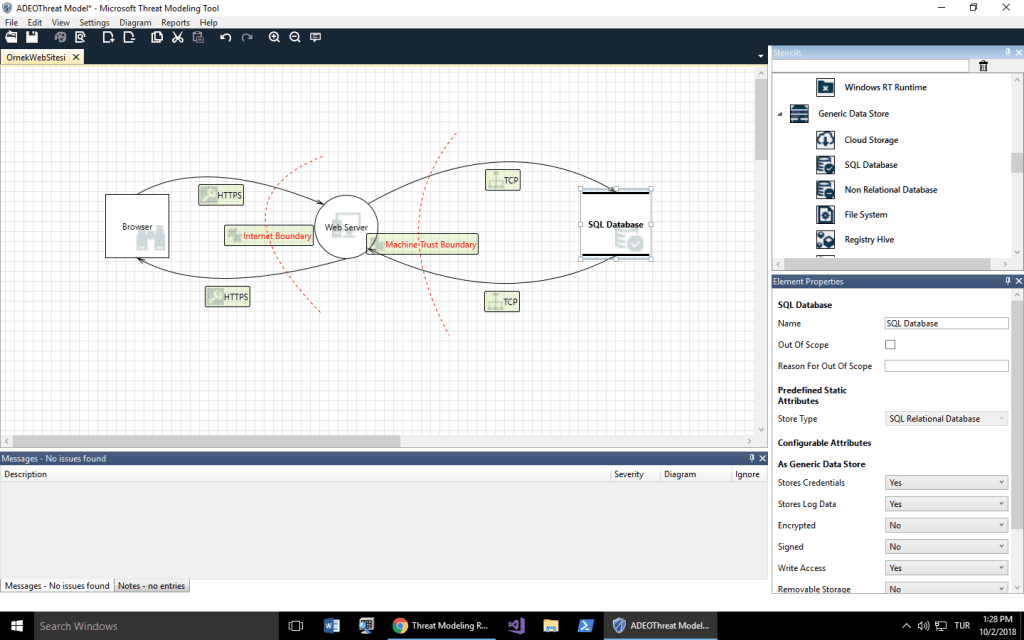Image resolution: width=1024 pixels, height=640 pixels.
Task: Cut the selected element
Action: click(x=177, y=37)
